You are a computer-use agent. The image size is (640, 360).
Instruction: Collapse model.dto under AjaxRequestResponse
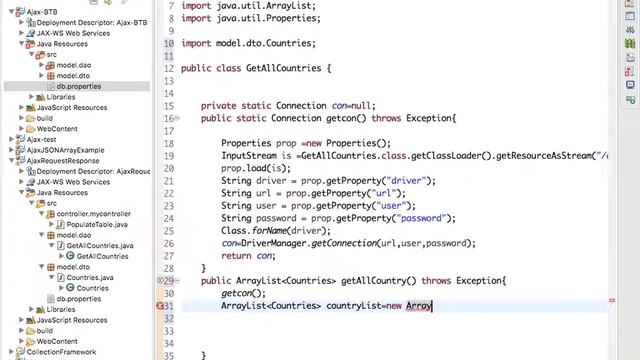click(x=41, y=267)
